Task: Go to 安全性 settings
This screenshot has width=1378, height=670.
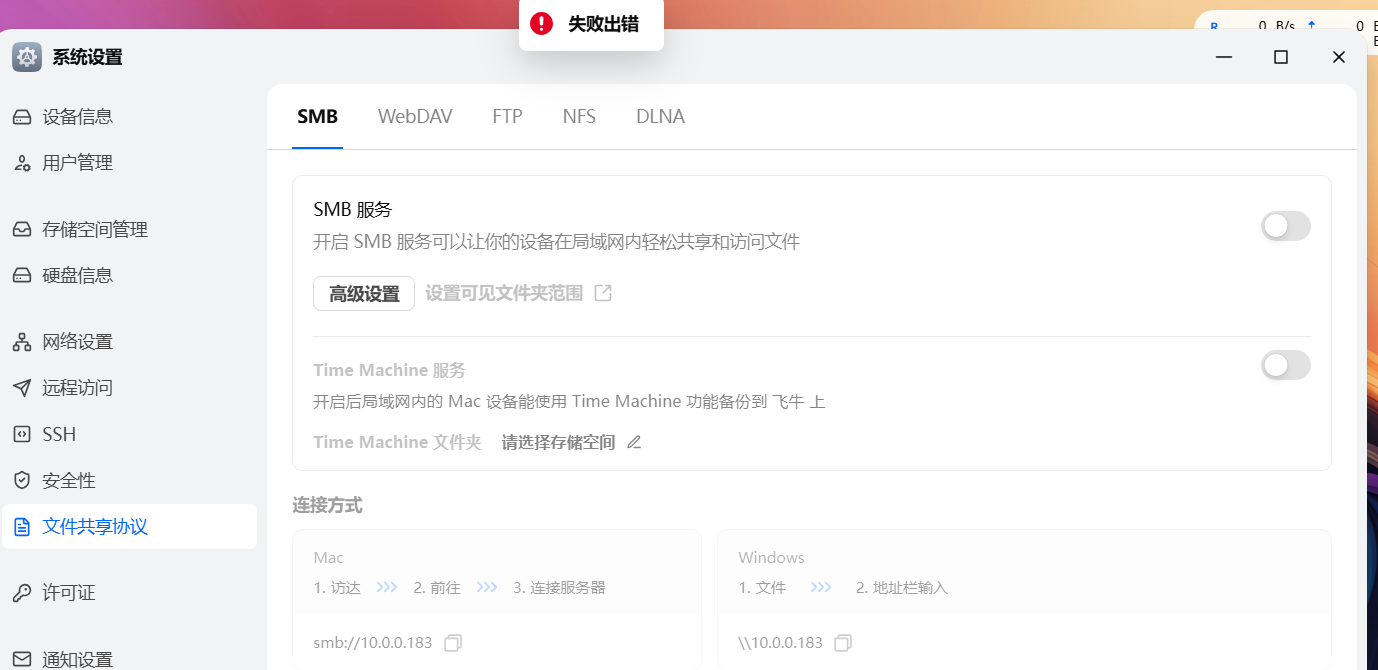Action: click(x=129, y=480)
